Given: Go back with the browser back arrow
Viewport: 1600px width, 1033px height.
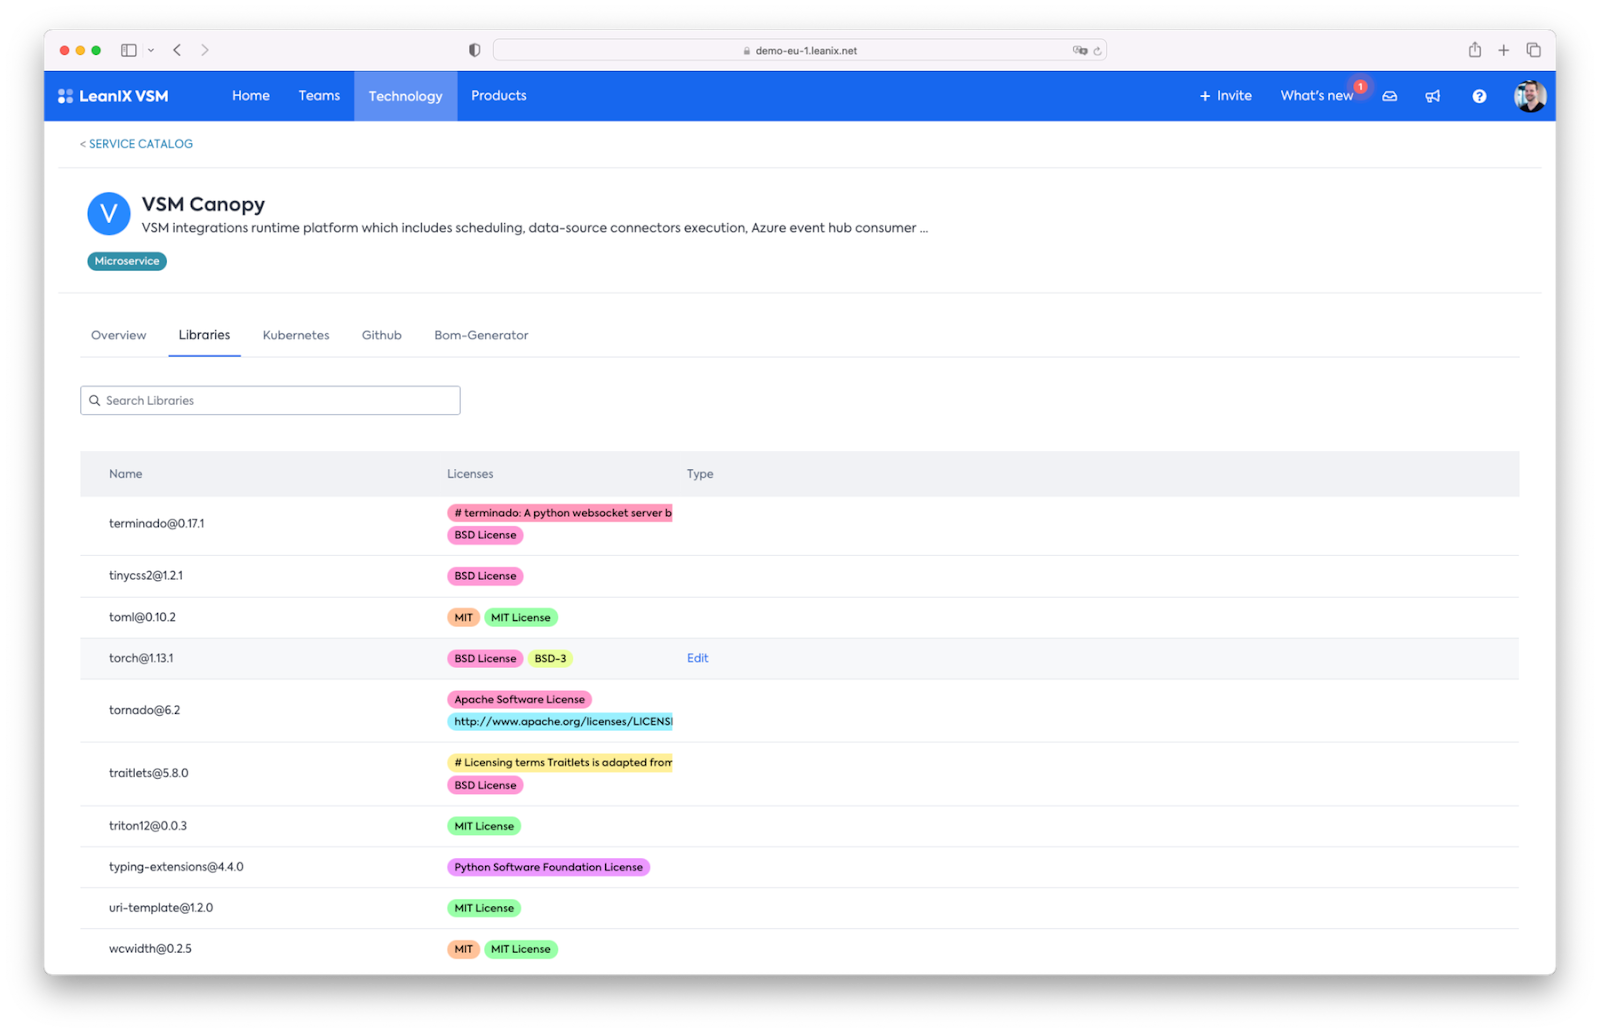Looking at the screenshot, I should pyautogui.click(x=177, y=50).
